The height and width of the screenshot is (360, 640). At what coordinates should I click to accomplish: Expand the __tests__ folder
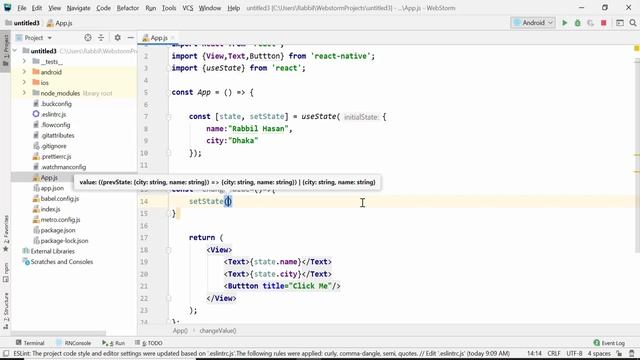point(24,61)
